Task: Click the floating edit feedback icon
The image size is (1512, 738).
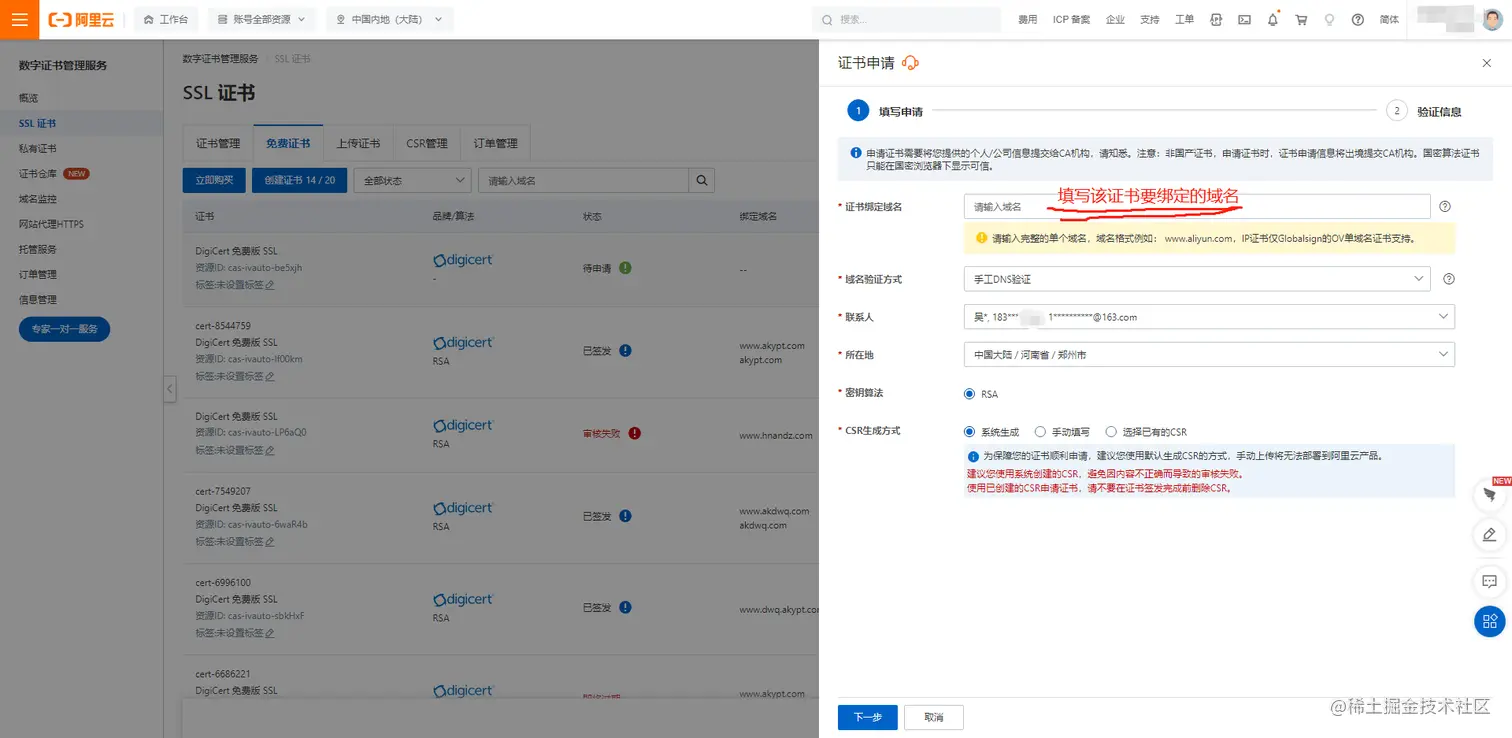Action: coord(1490,535)
